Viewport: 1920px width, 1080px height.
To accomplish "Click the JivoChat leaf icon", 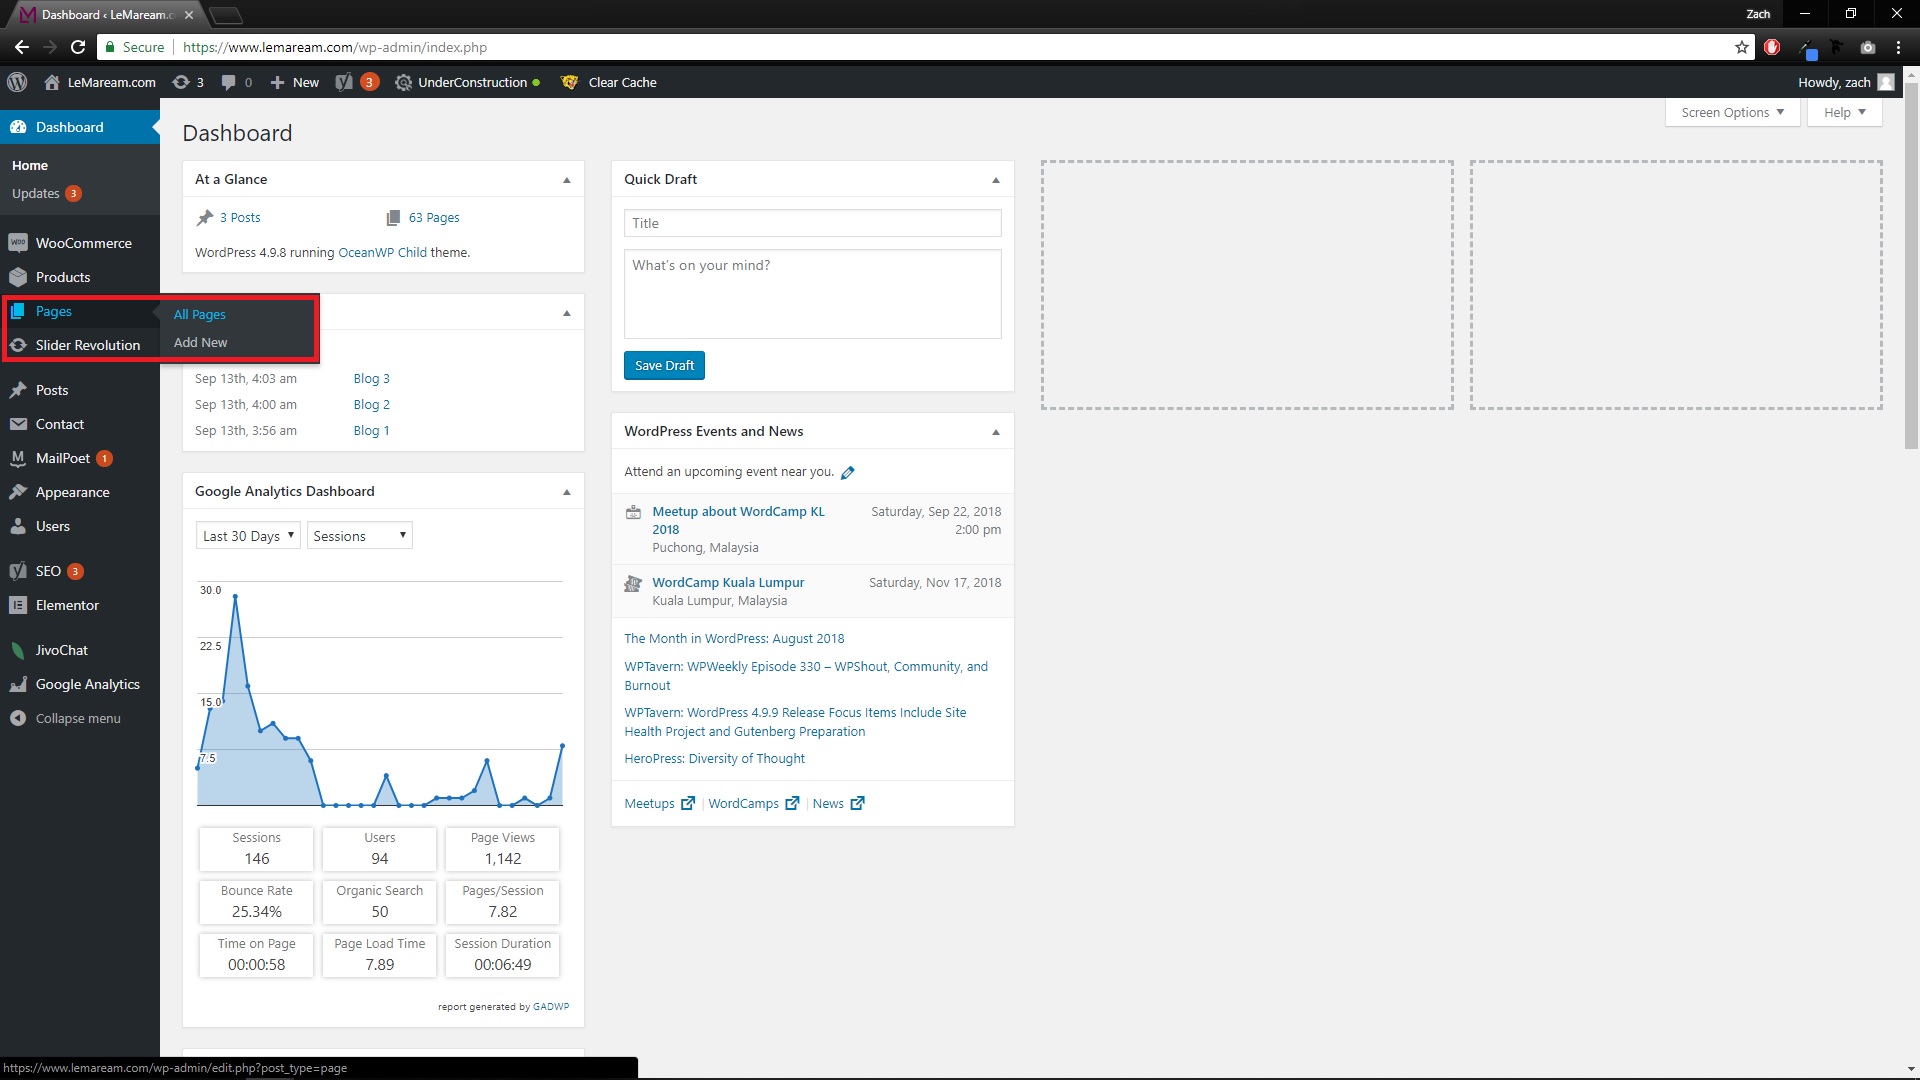I will pos(18,650).
